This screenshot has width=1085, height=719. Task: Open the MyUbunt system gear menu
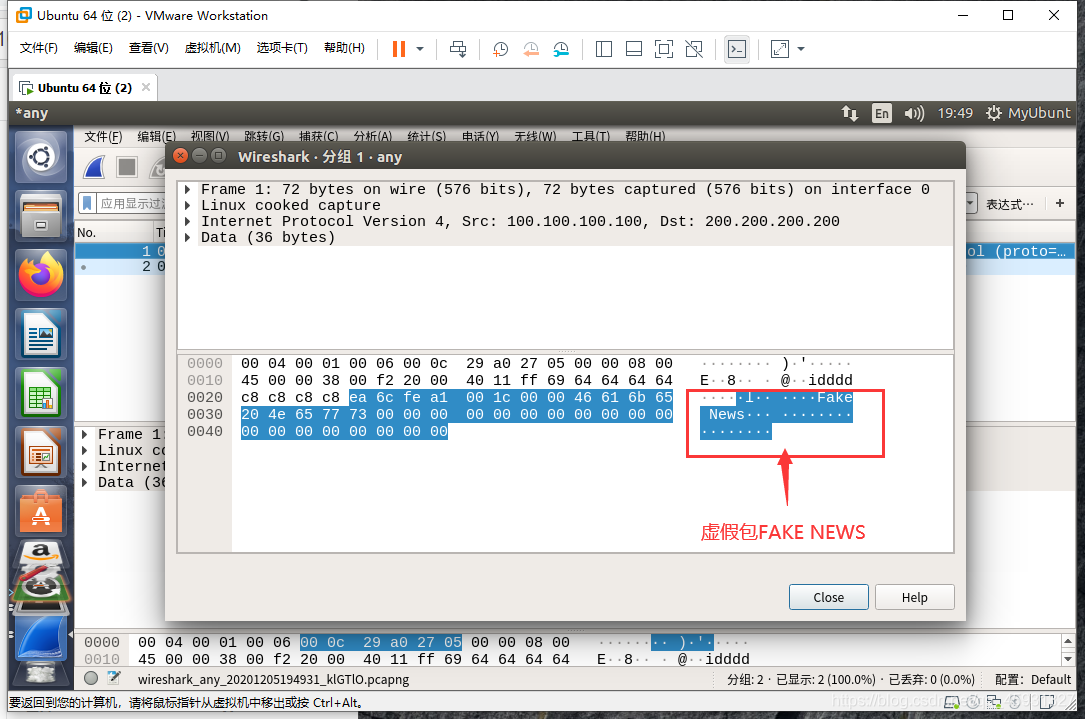click(1028, 113)
